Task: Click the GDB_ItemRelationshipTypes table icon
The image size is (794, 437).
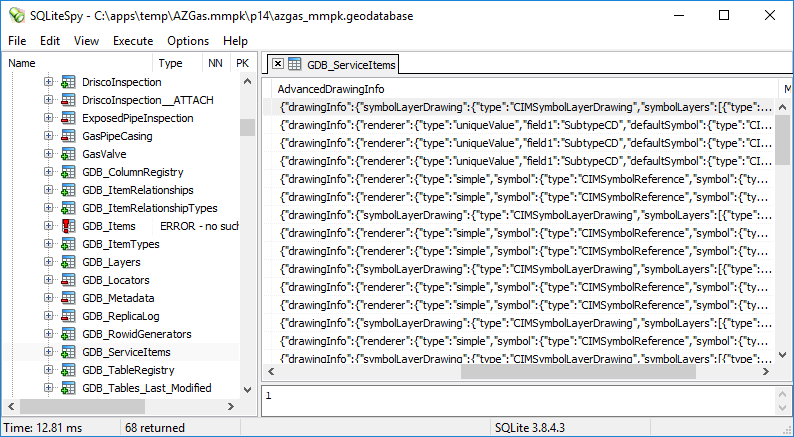Action: [x=68, y=208]
